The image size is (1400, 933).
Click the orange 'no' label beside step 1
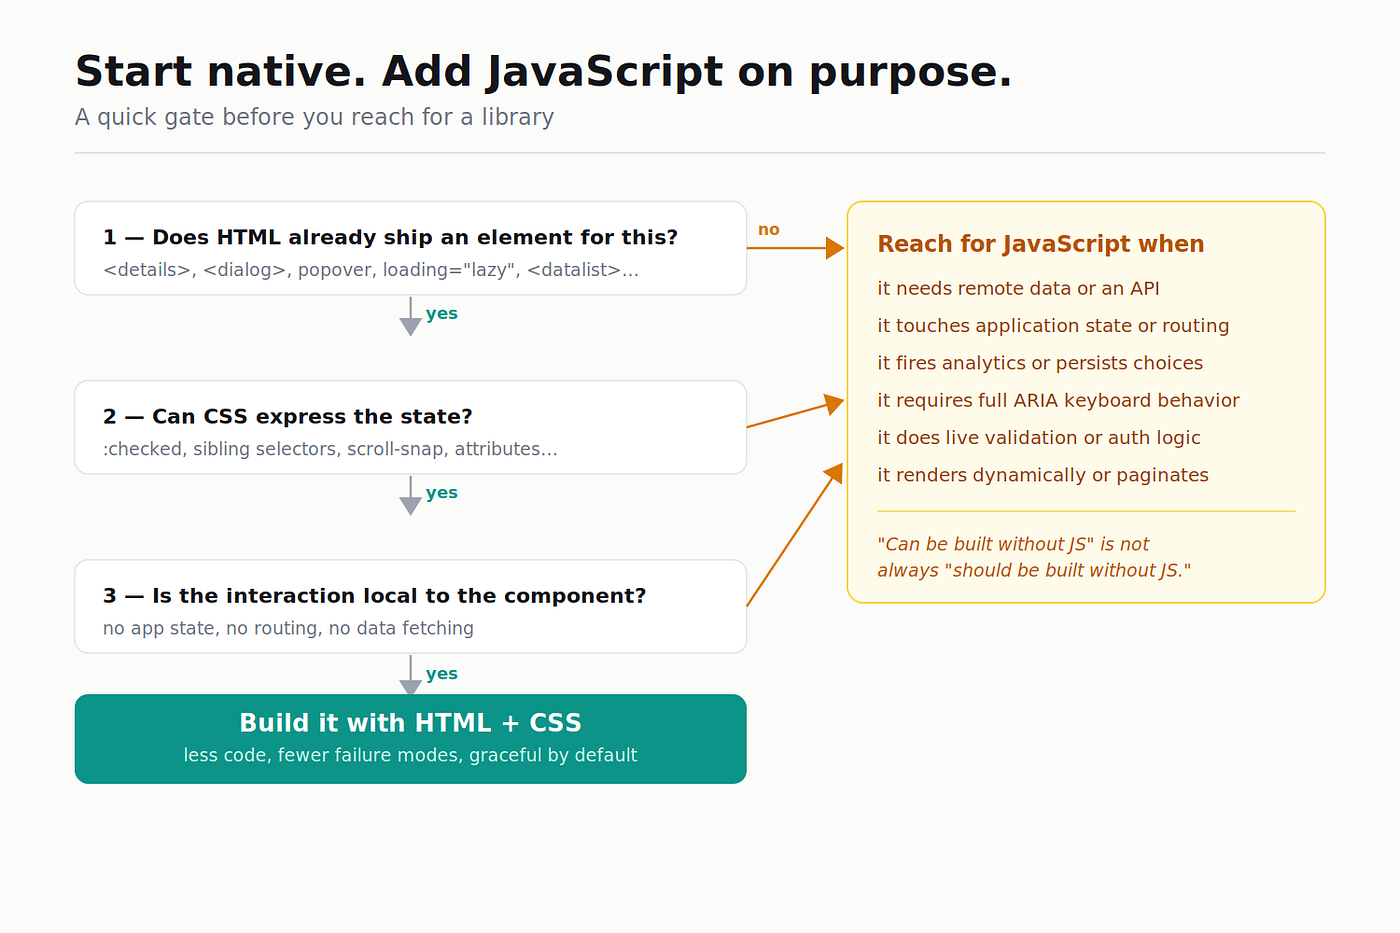tap(768, 230)
